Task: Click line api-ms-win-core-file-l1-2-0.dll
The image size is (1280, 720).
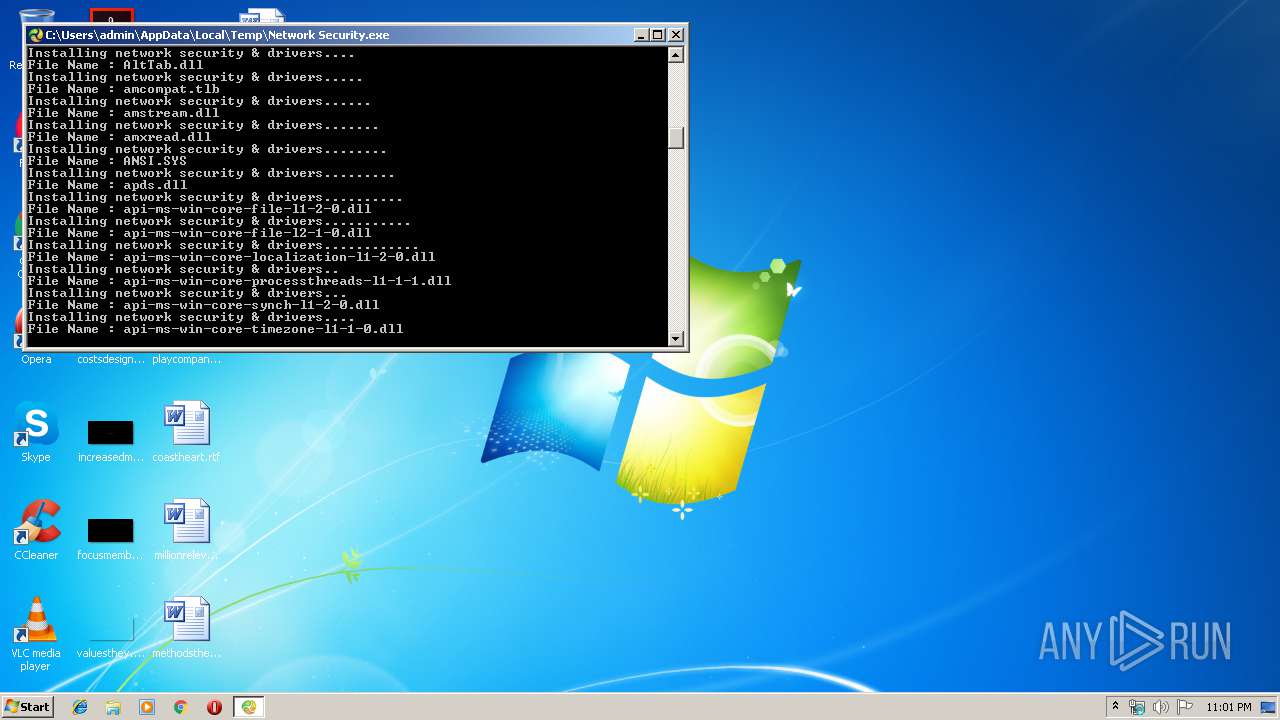Action: click(199, 209)
